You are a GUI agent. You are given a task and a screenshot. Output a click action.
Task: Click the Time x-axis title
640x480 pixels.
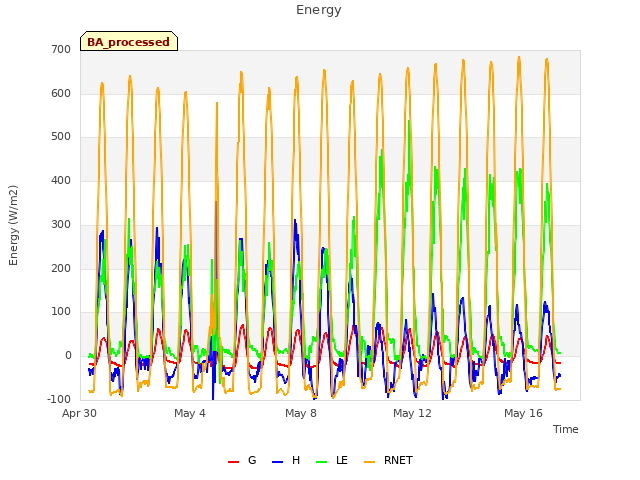[x=565, y=429]
